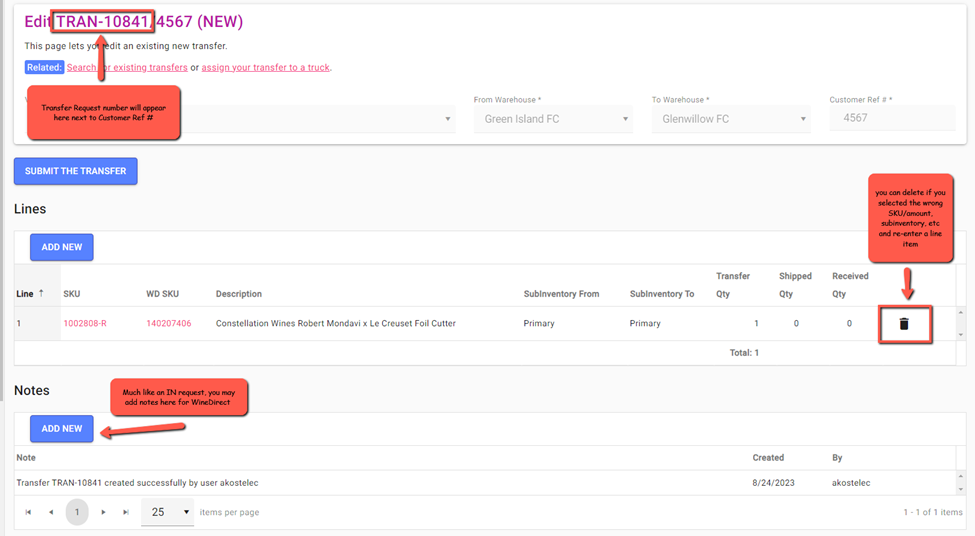Open SKU 1002808-R link
Viewport: 975px width, 536px height.
[x=85, y=323]
